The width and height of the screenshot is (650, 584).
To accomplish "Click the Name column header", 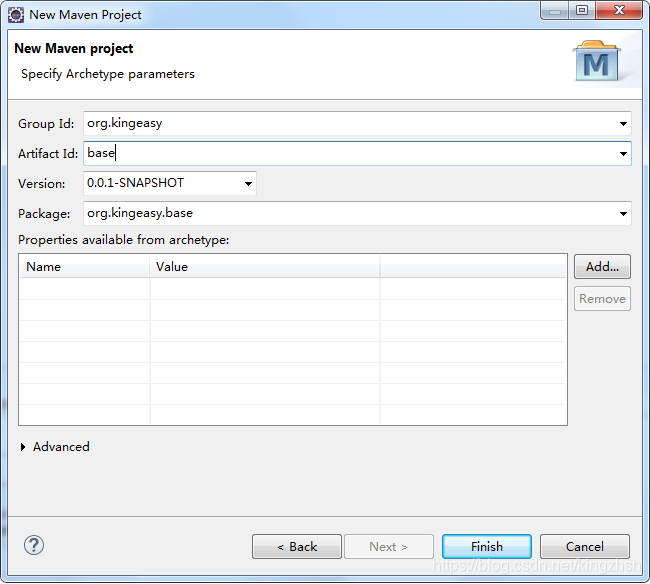I will [x=84, y=267].
